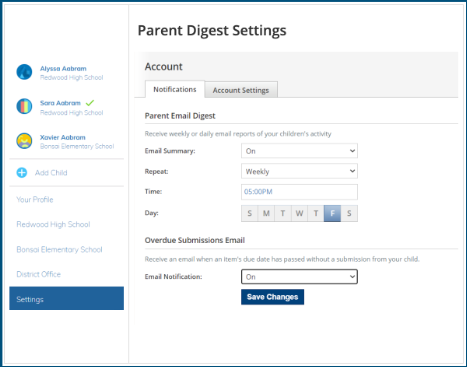Select the Settings sidebar item
This screenshot has height=367, width=467.
[x=67, y=298]
